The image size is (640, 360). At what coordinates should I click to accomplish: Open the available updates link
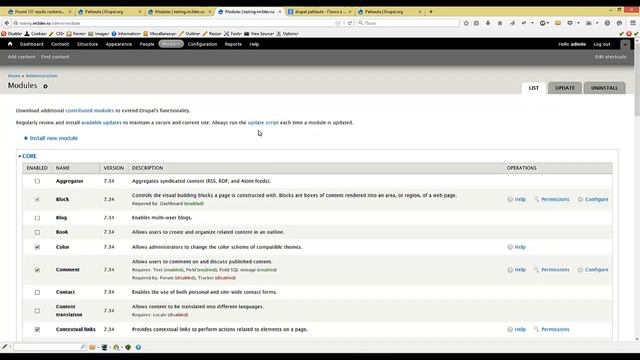click(101, 122)
